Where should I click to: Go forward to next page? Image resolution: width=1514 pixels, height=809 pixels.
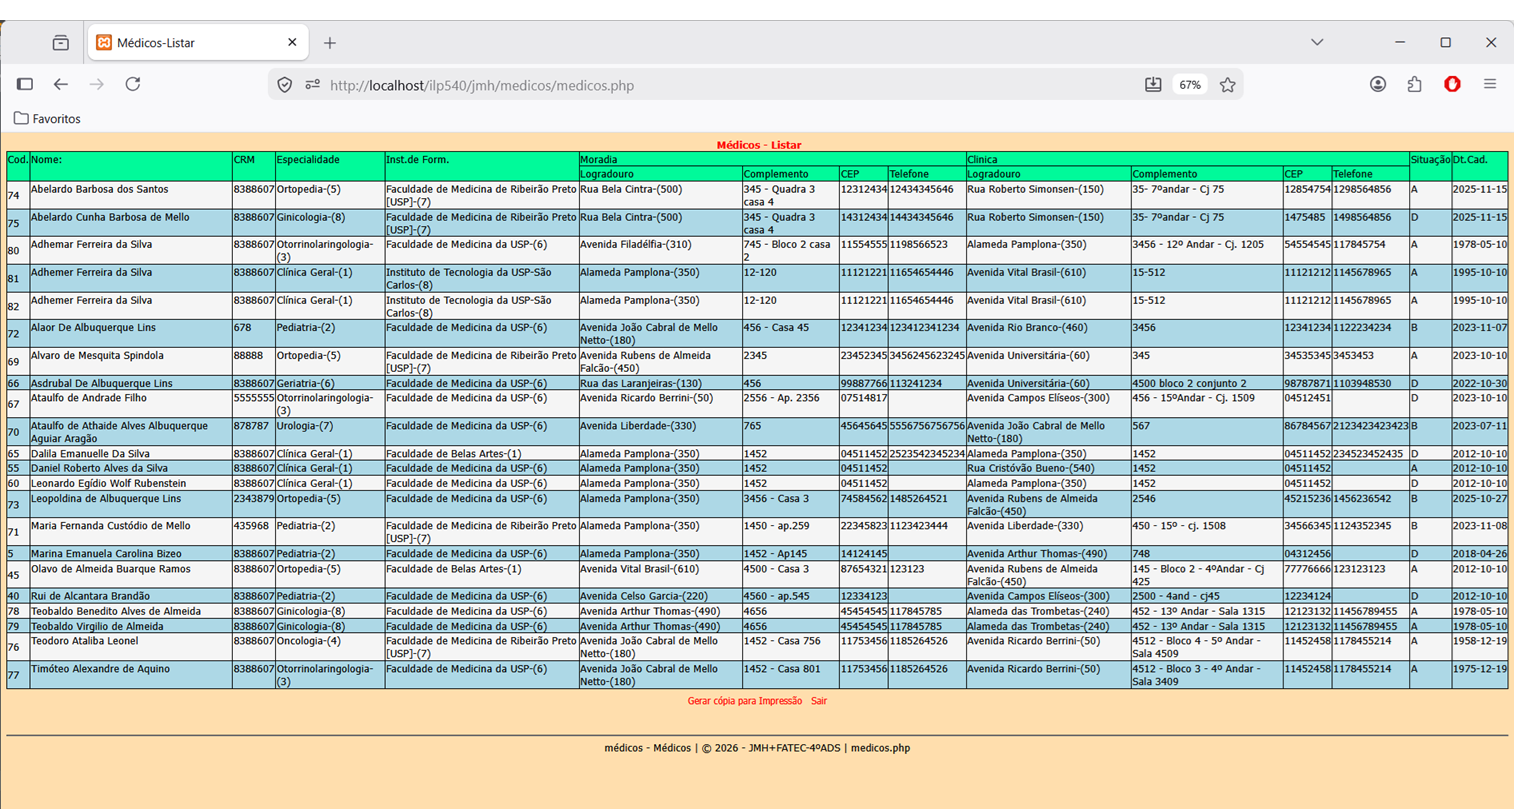(97, 85)
